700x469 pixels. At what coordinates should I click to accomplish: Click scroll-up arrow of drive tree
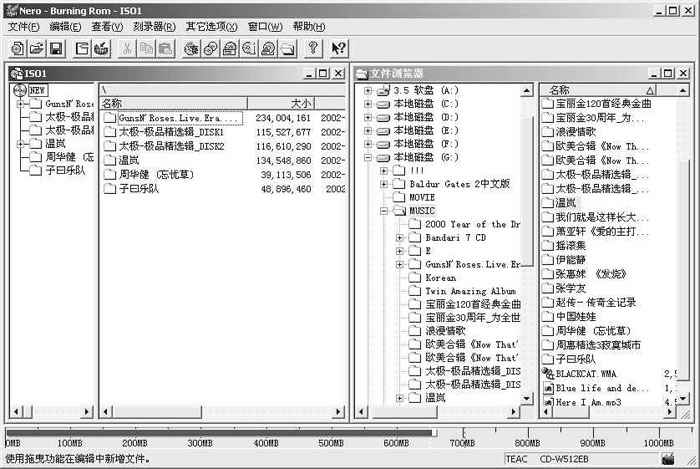tap(527, 91)
